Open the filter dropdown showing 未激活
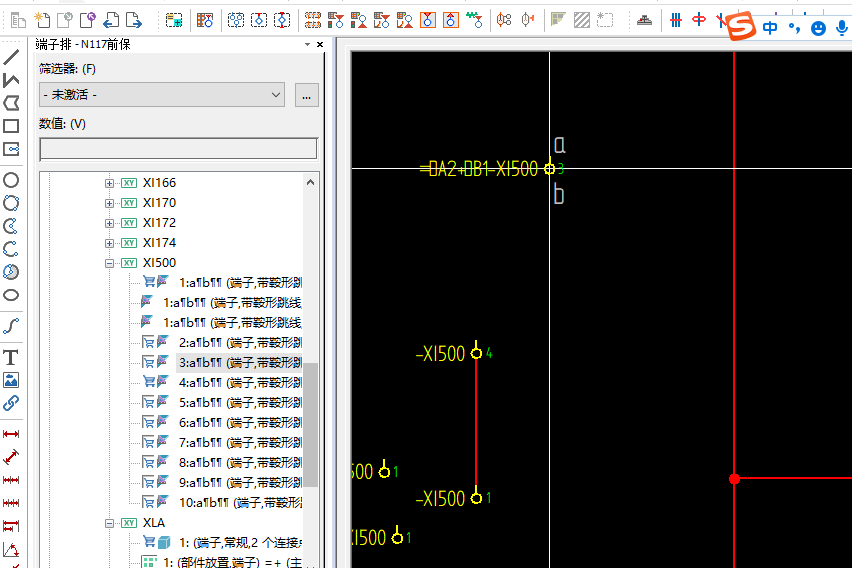This screenshot has height=568, width=852. tap(162, 95)
